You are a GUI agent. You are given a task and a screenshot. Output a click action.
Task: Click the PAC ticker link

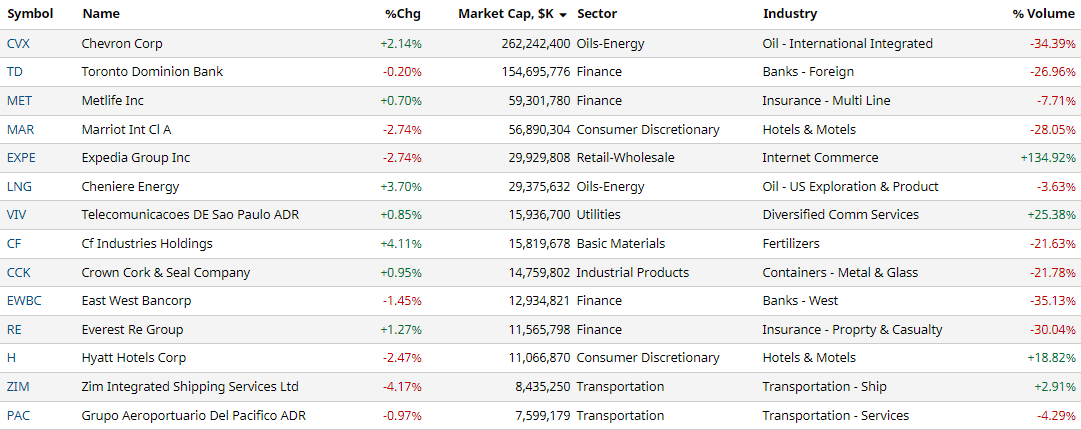pos(18,415)
